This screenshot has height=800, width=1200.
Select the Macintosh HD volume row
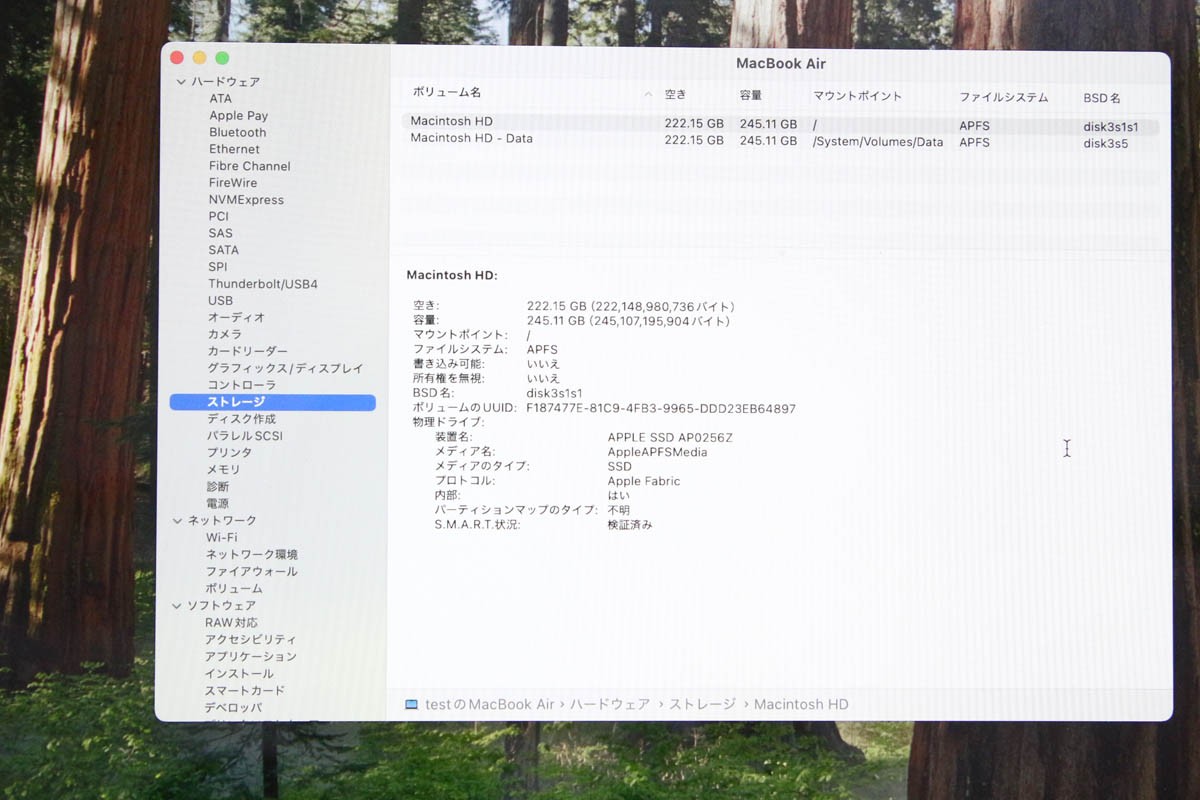coord(780,125)
